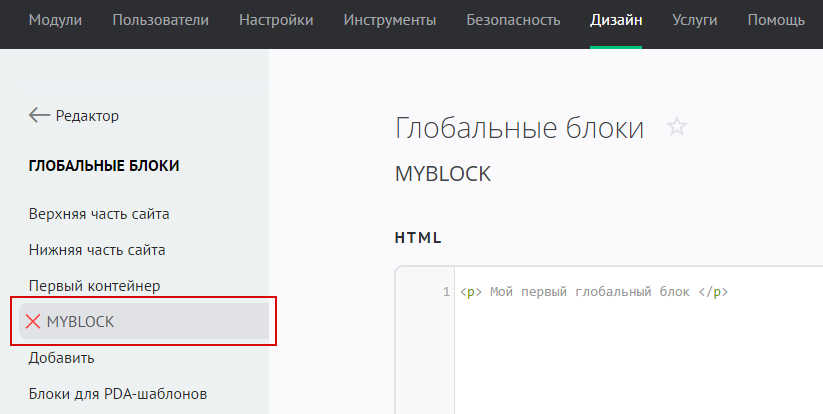The height and width of the screenshot is (414, 823).
Task: Click the back arrow next to Редактор
Action: tap(40, 116)
